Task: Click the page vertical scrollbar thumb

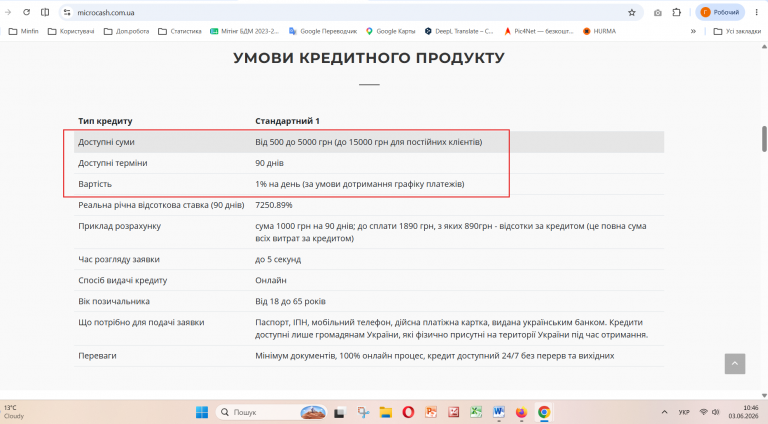Action: point(764,139)
